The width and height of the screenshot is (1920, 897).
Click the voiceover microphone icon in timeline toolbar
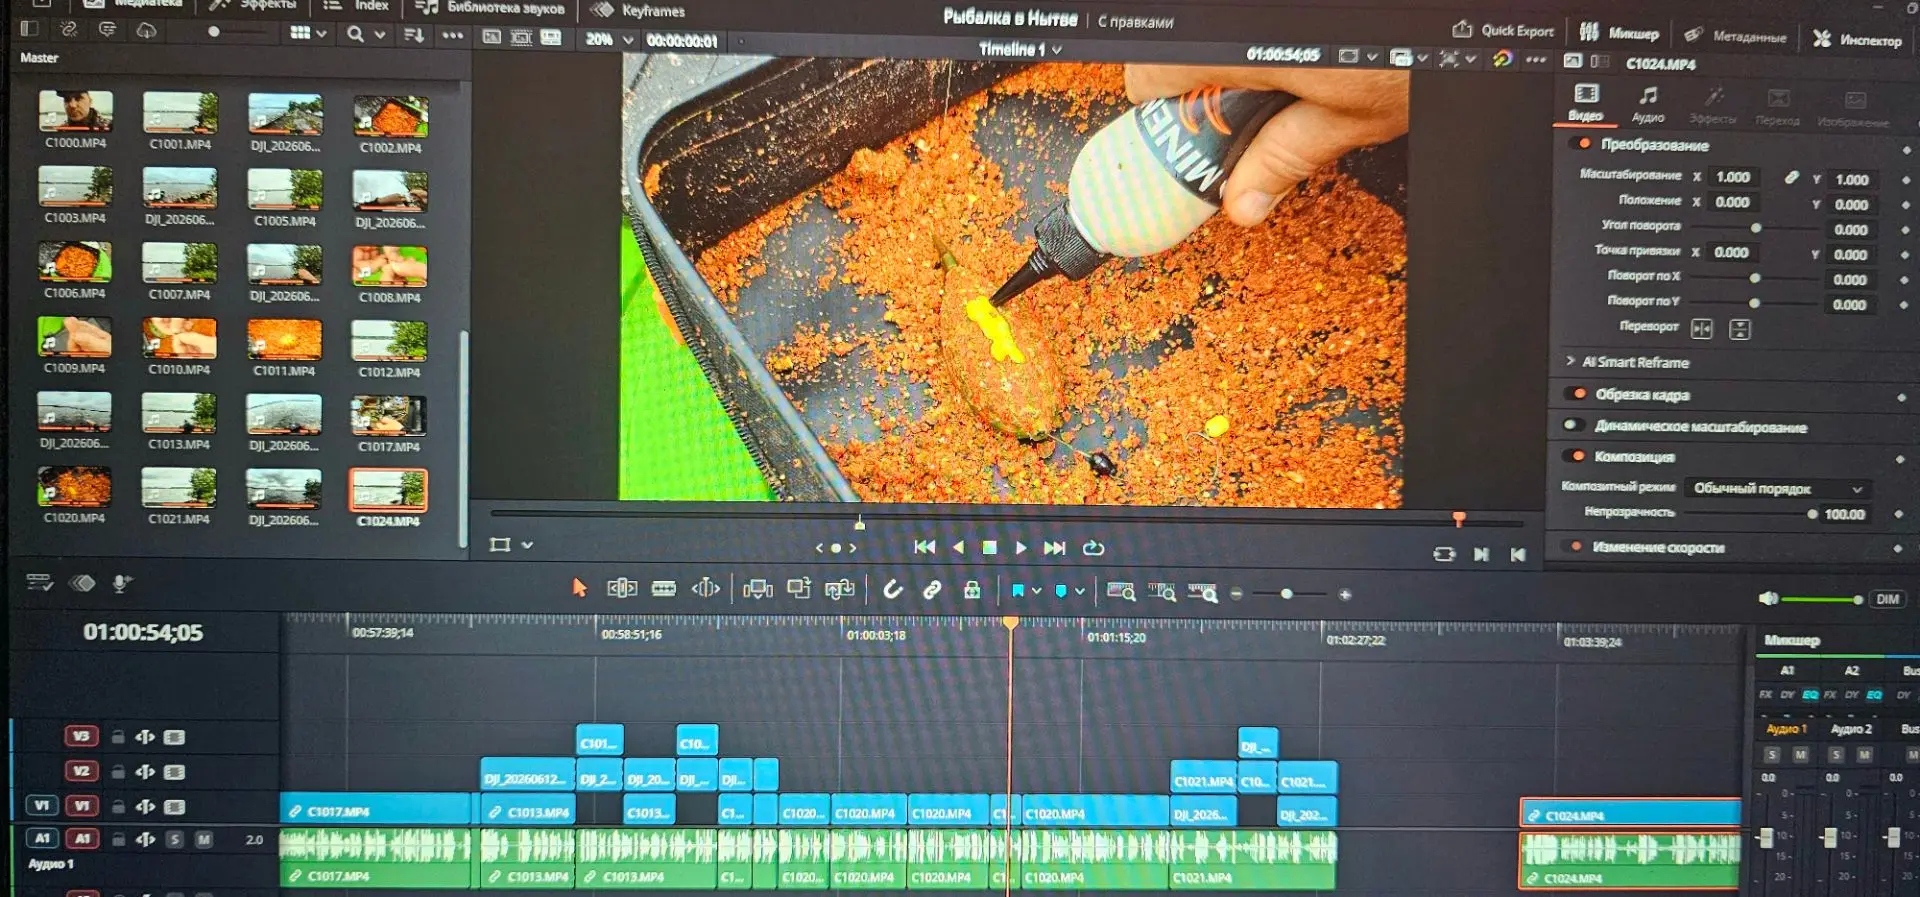coord(122,583)
